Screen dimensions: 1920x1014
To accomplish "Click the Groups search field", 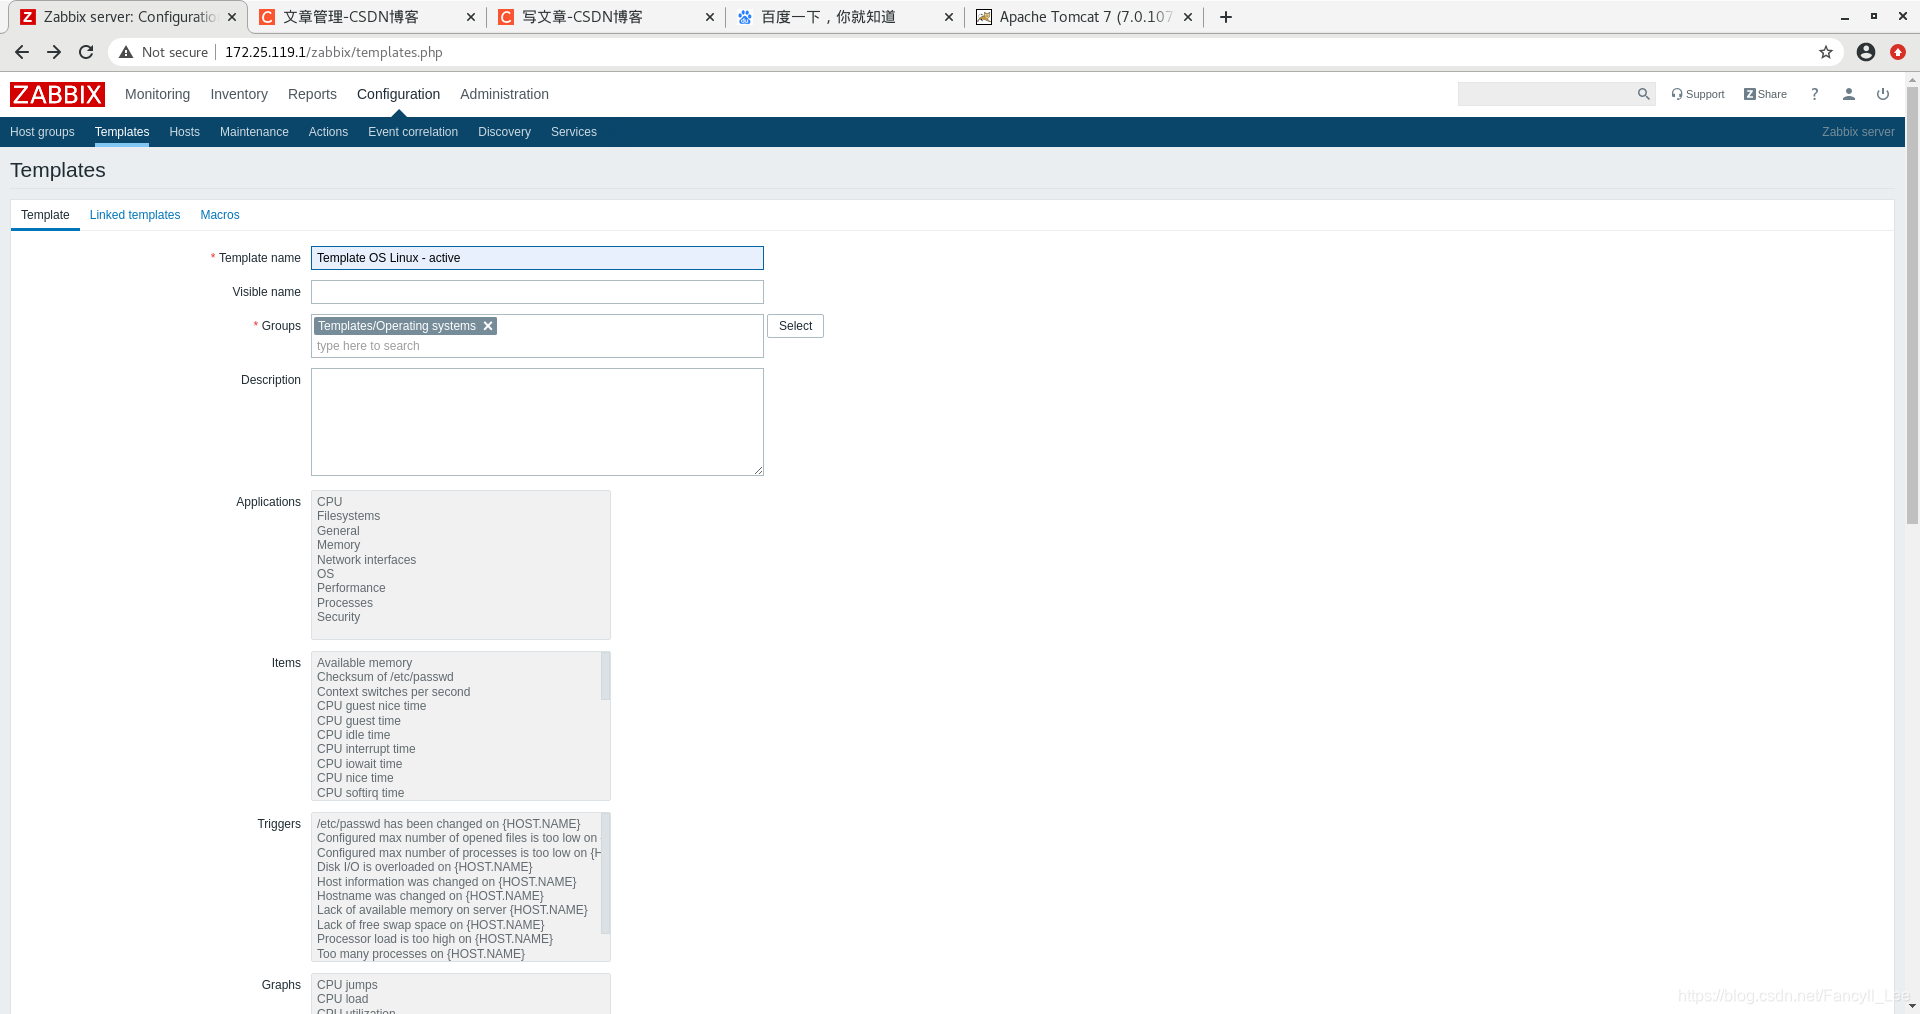I will pos(537,346).
